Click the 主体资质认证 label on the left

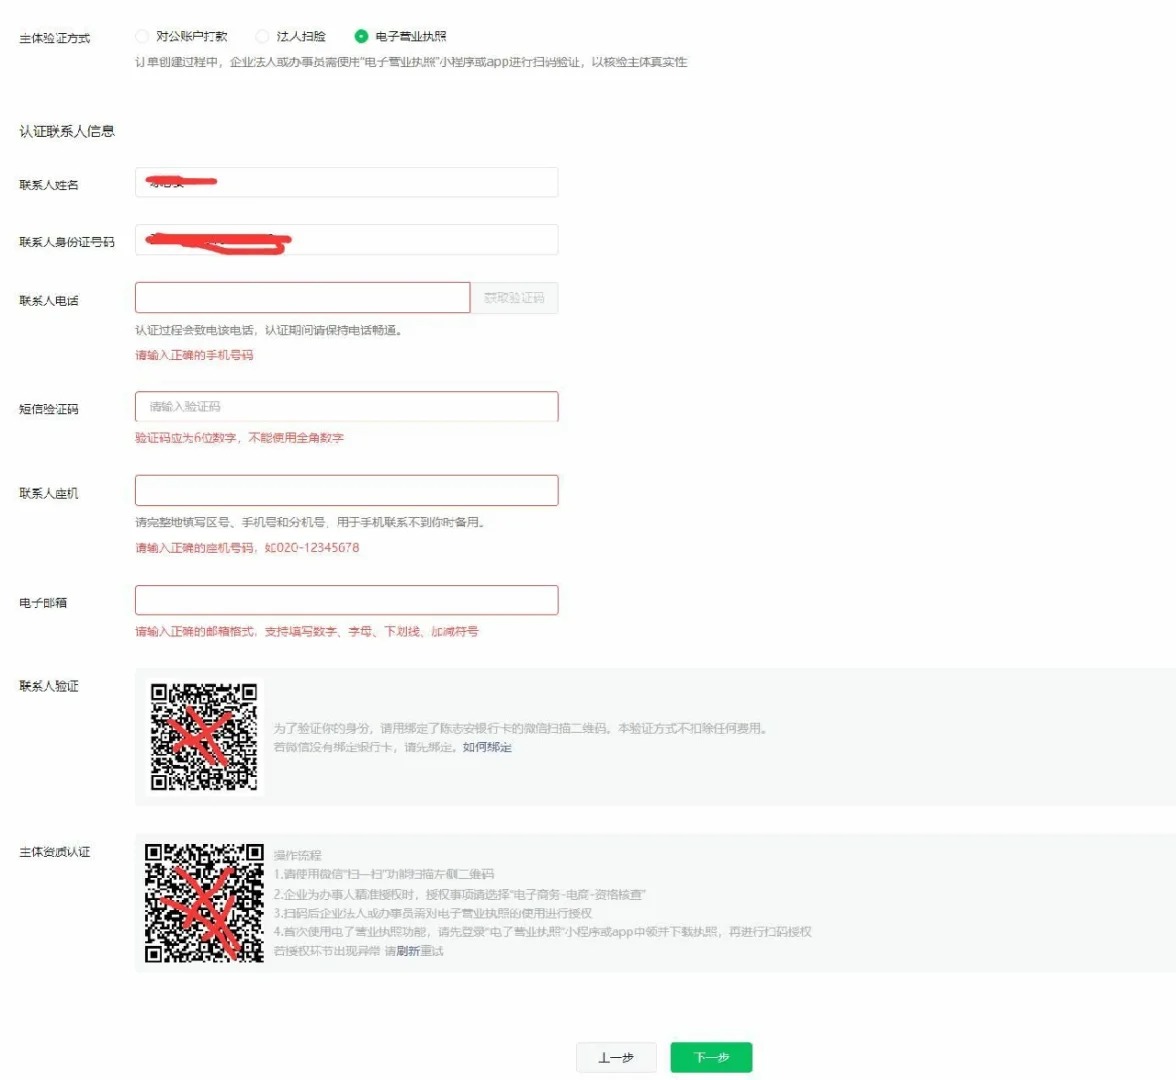pos(55,852)
